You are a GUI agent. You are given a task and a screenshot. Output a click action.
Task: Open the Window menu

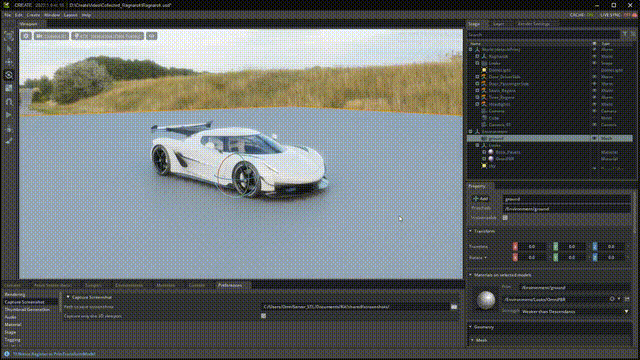coord(52,15)
